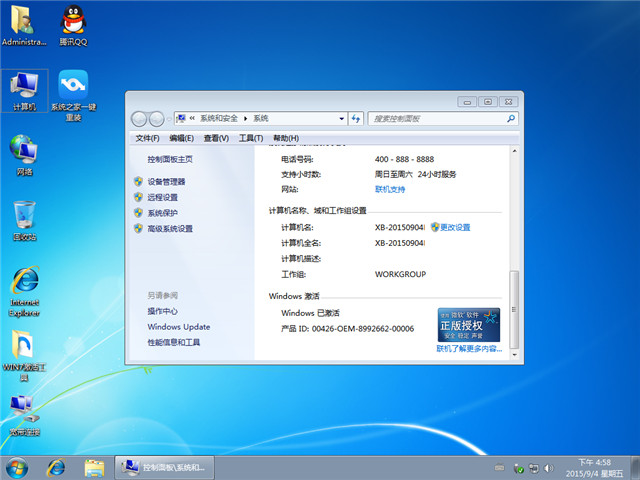This screenshot has width=640, height=480.
Task: Select the phone number 400 - 888 - 8888
Action: click(x=404, y=159)
